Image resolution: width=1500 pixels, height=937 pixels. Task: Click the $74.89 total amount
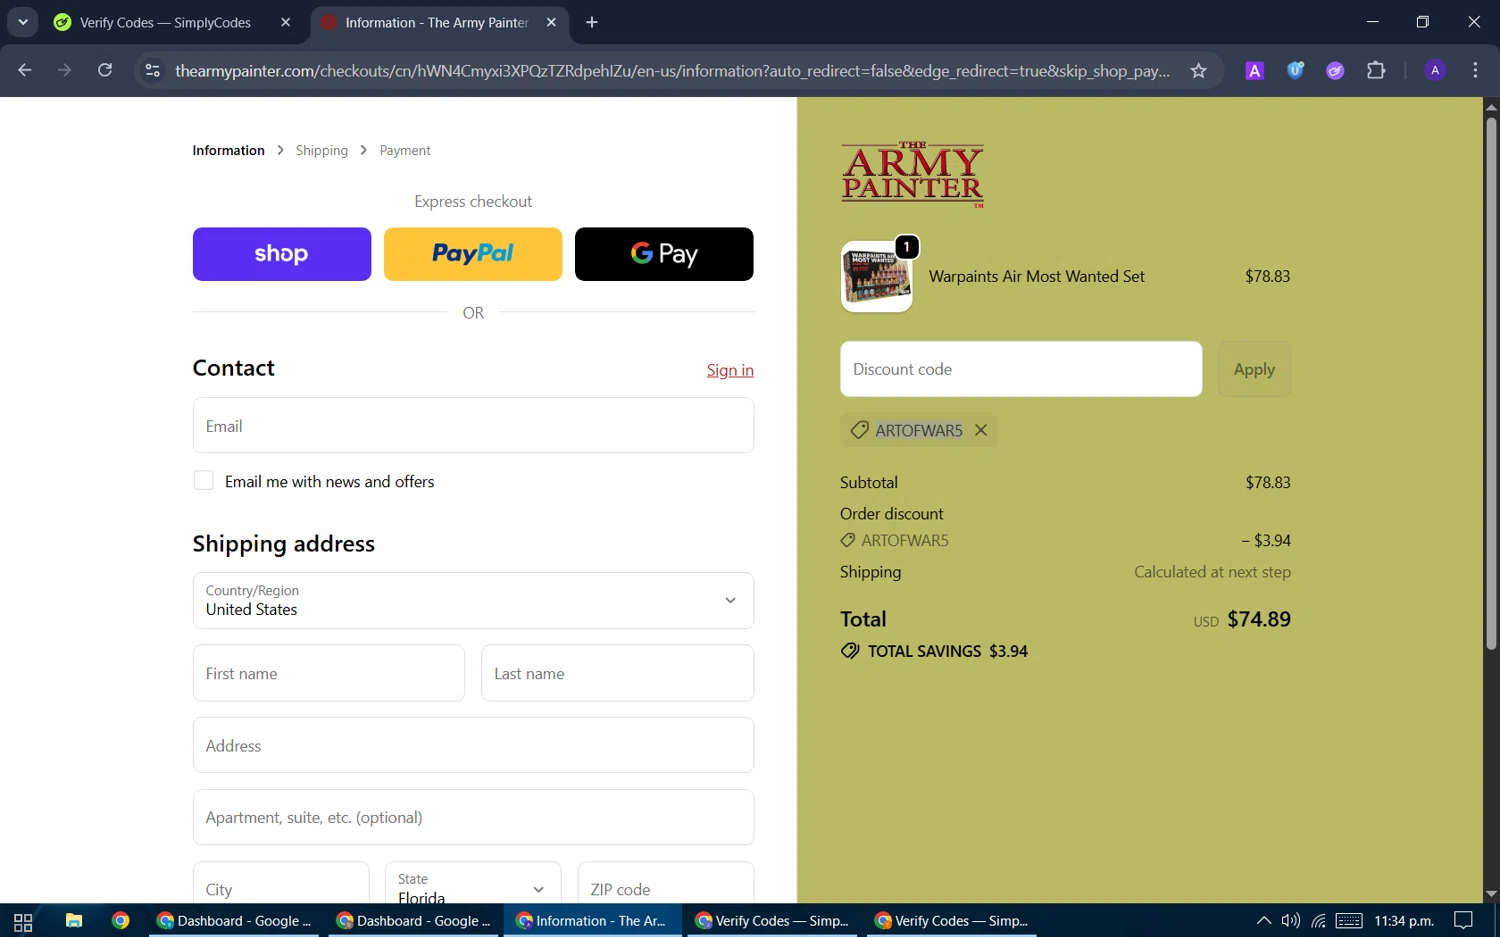pyautogui.click(x=1259, y=619)
